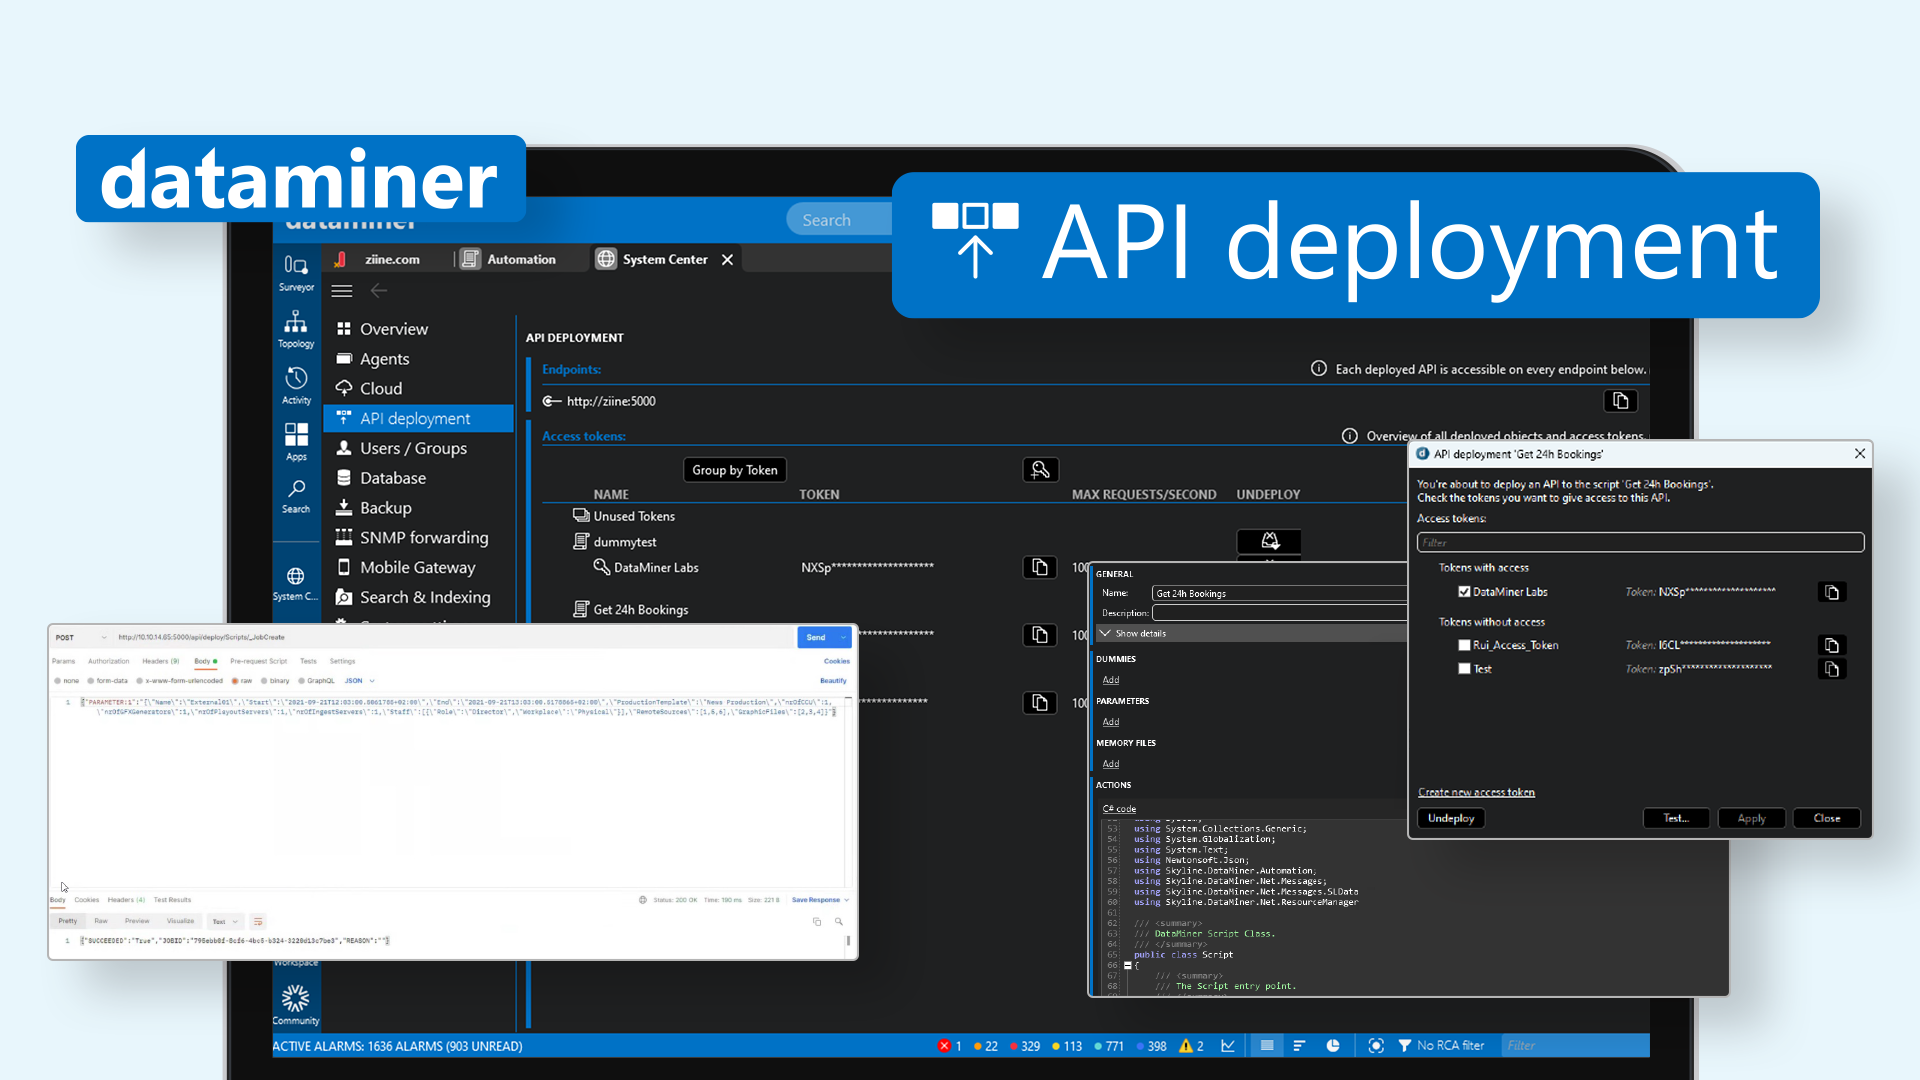
Task: Select the 'none' body radio in Postman
Action: click(x=58, y=681)
